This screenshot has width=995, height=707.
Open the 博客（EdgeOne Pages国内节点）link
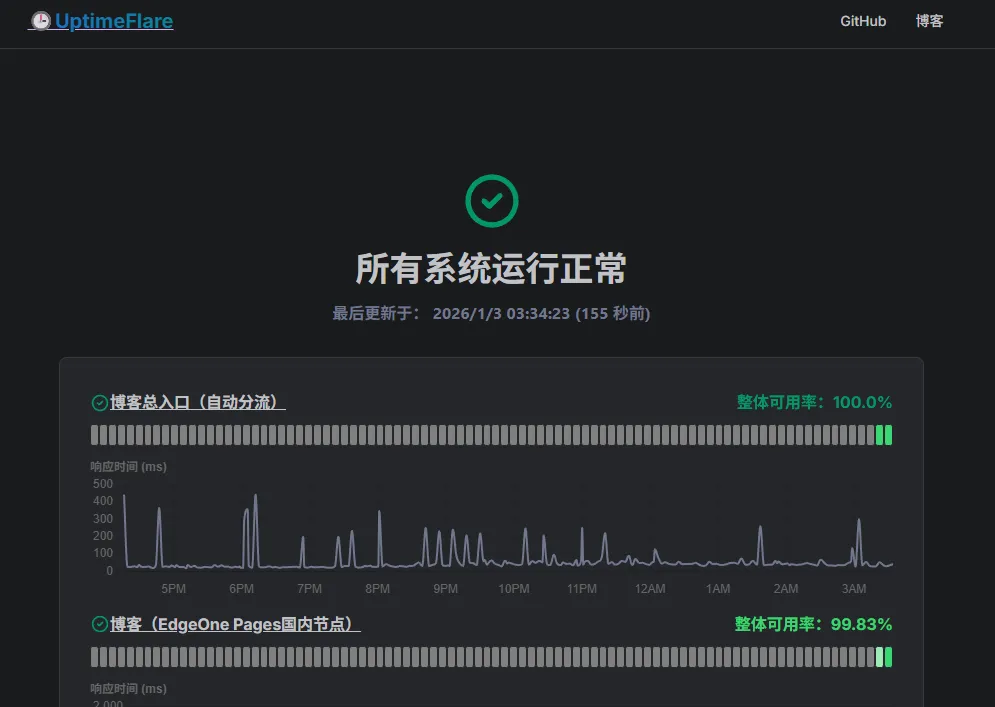[235, 625]
